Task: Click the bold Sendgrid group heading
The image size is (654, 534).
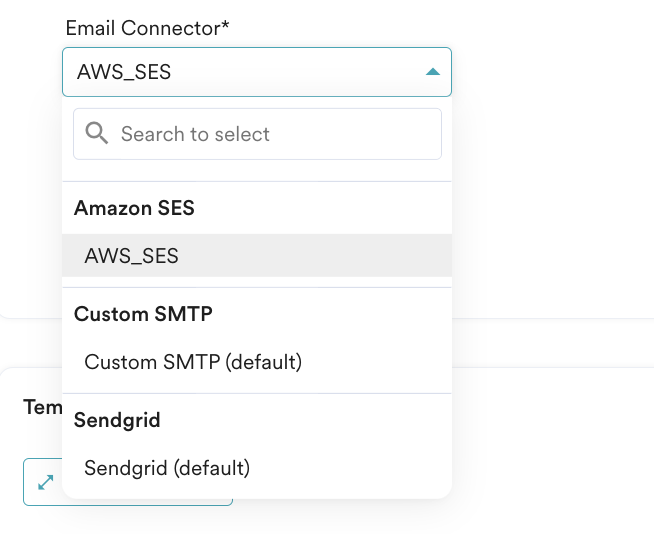Action: click(117, 420)
